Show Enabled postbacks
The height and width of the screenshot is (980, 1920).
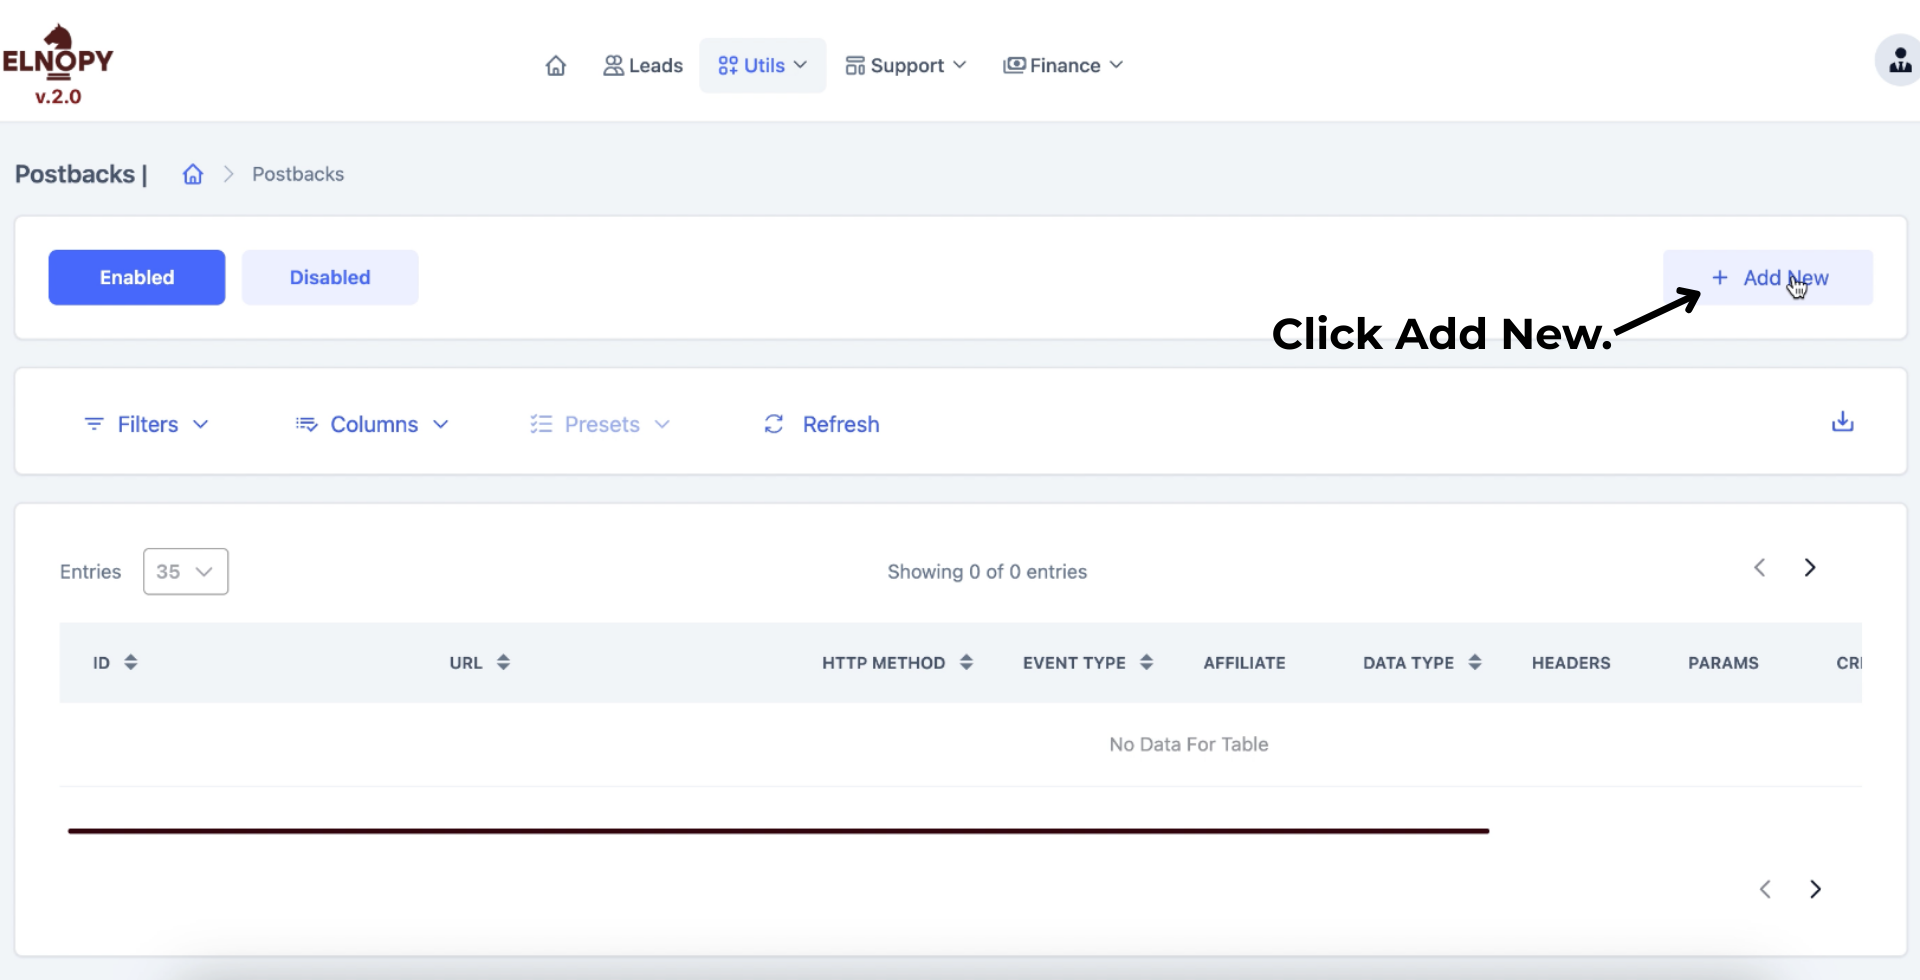(137, 278)
